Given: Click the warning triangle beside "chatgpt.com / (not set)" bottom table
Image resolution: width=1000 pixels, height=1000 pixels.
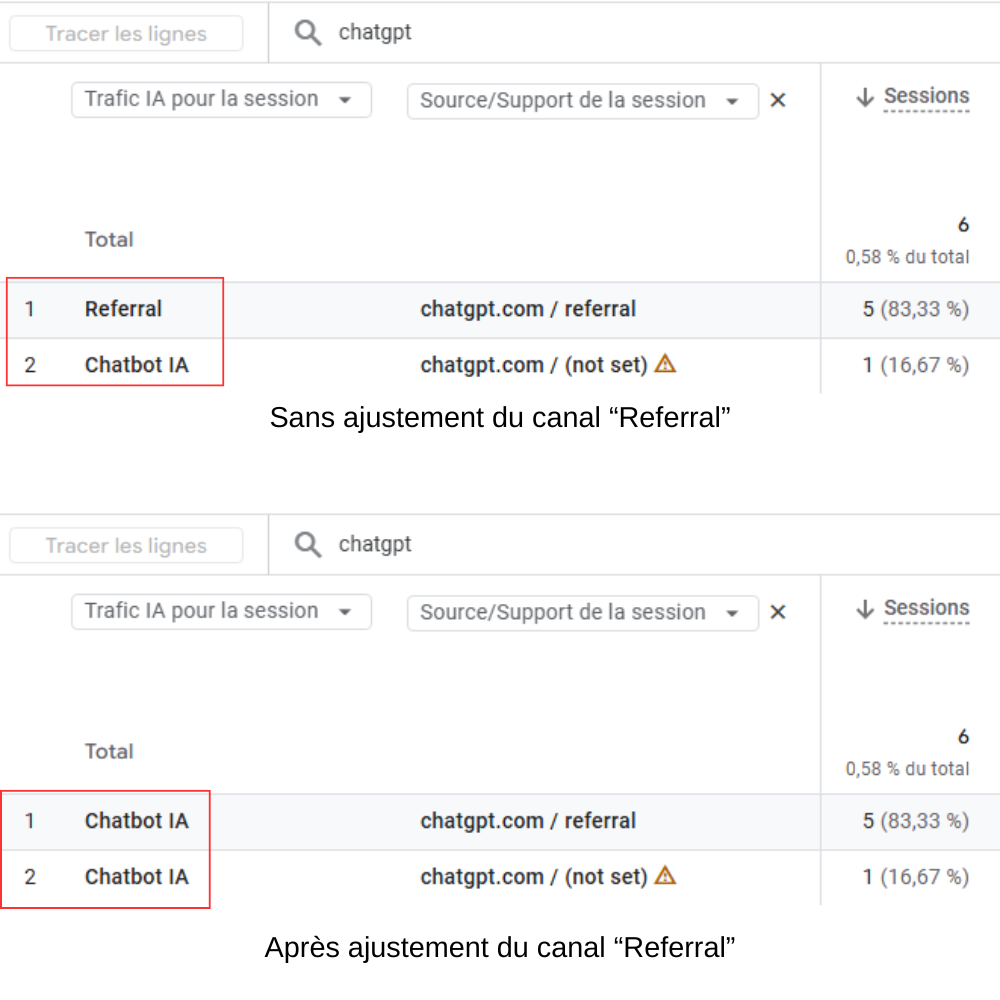Looking at the screenshot, I should (664, 877).
